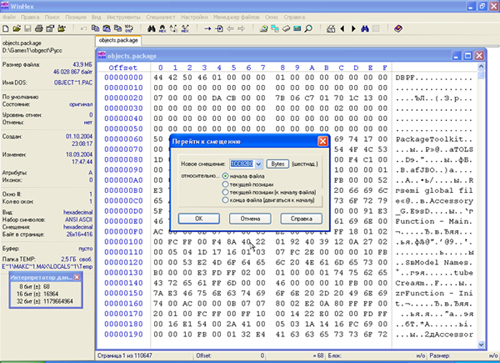500x363 pixels.
Task: Open the Файл menu
Action: (x=9, y=17)
